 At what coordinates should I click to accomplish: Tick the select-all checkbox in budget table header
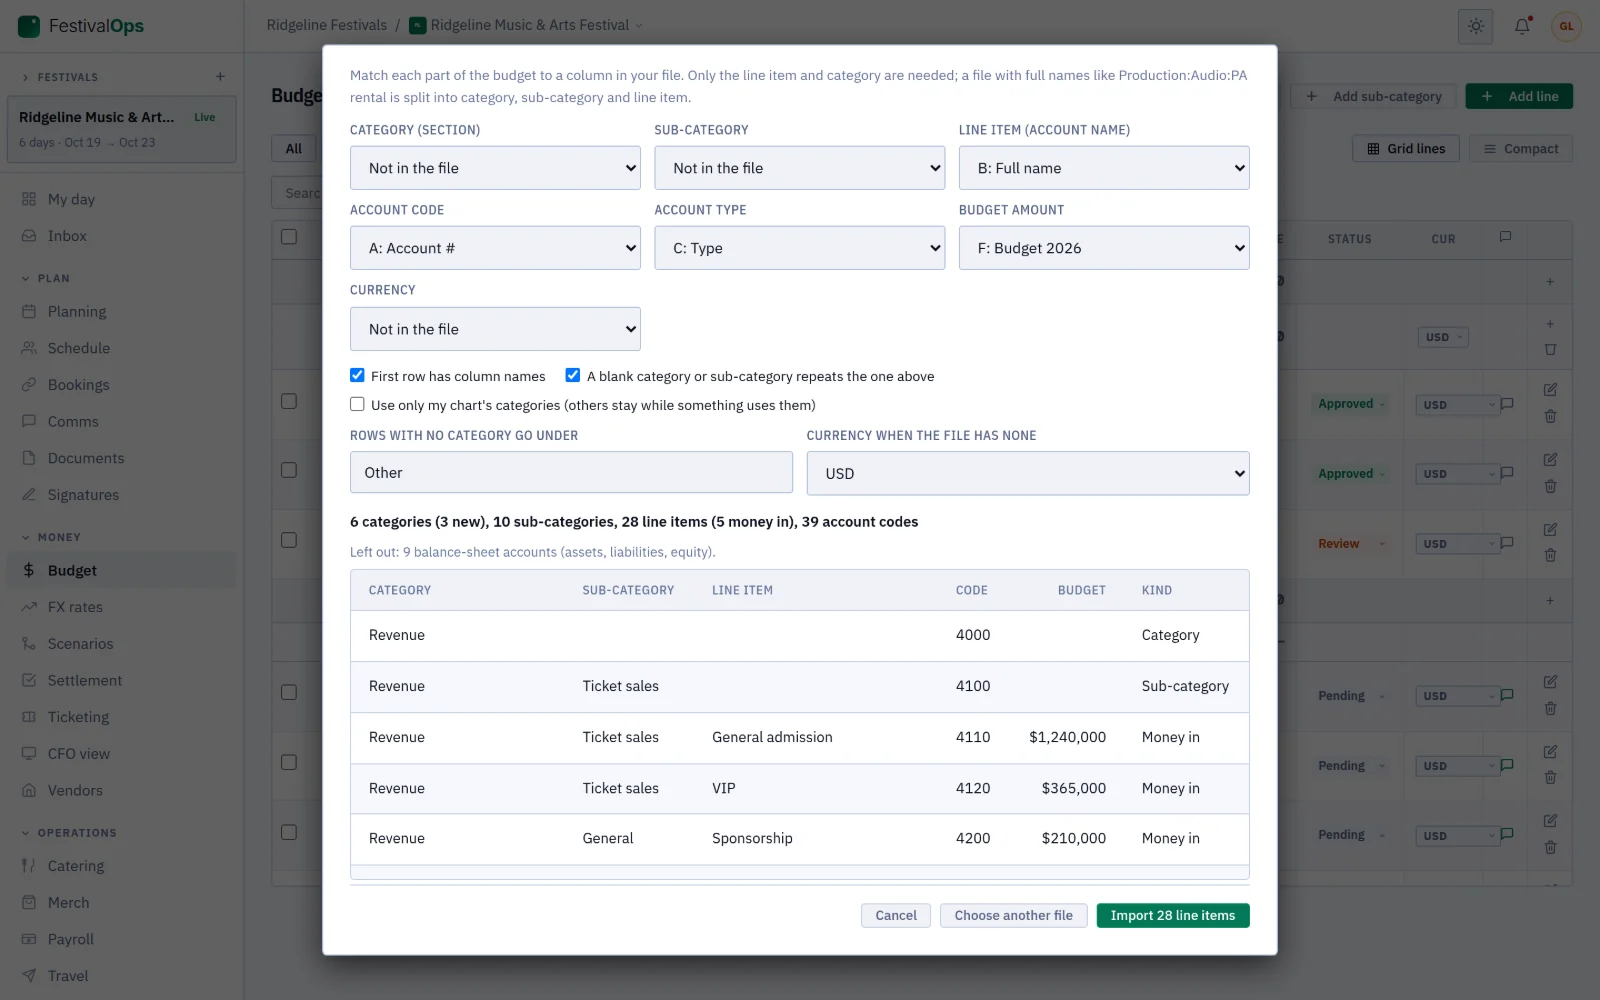[289, 237]
